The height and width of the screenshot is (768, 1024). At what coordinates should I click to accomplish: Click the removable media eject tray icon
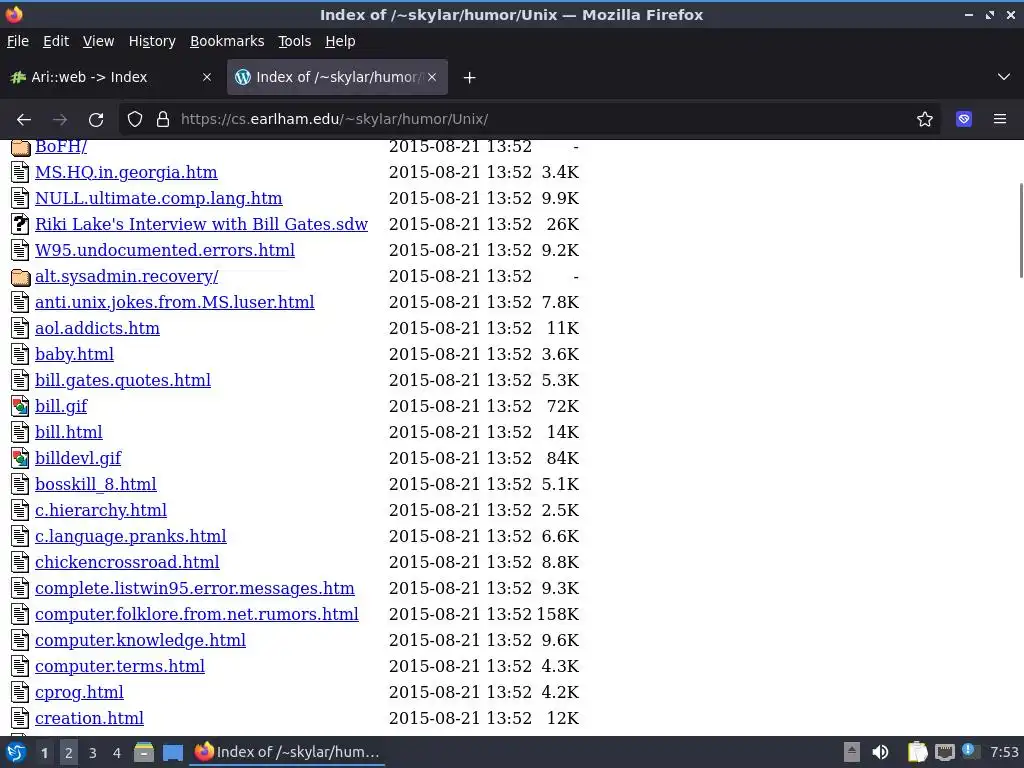(x=852, y=752)
